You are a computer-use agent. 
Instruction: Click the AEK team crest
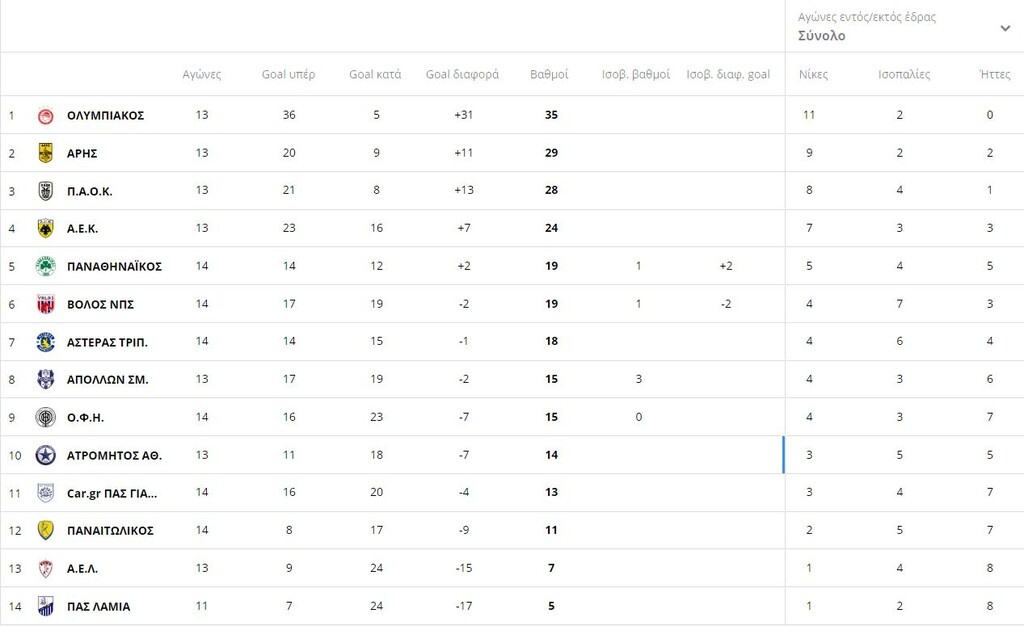pyautogui.click(x=45, y=229)
